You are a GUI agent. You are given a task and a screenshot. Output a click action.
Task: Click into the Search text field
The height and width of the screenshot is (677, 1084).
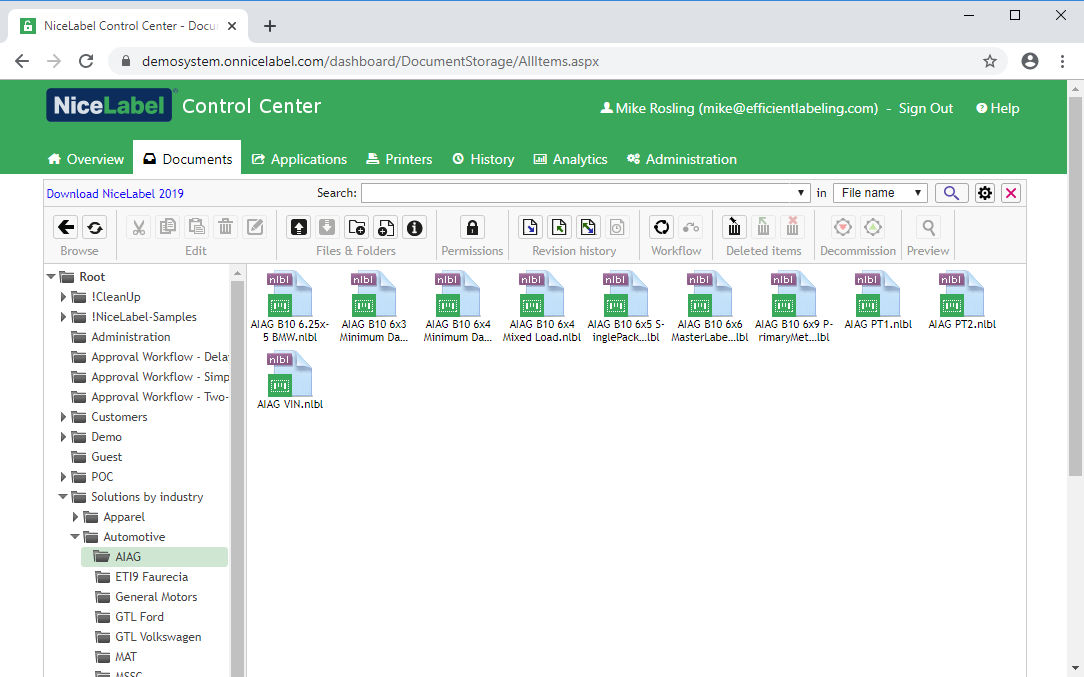580,193
